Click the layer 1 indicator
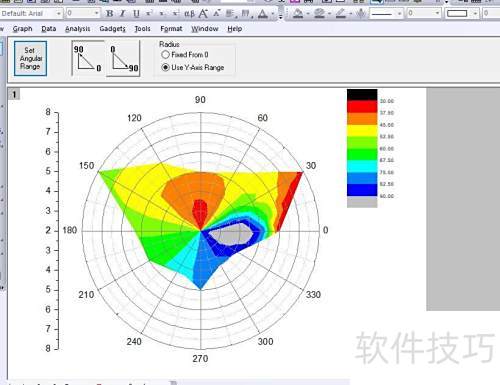 (14, 95)
